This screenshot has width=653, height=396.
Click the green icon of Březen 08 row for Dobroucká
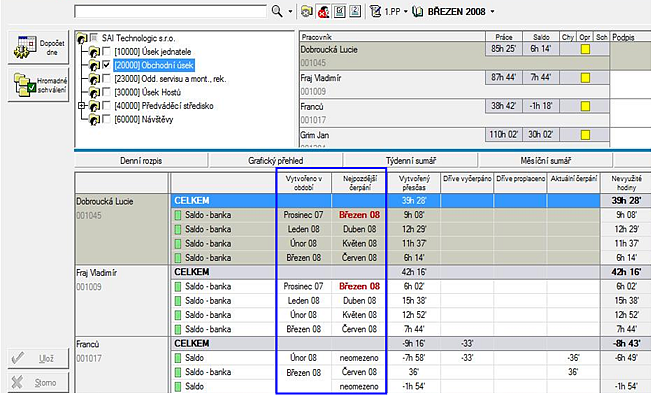[178, 258]
